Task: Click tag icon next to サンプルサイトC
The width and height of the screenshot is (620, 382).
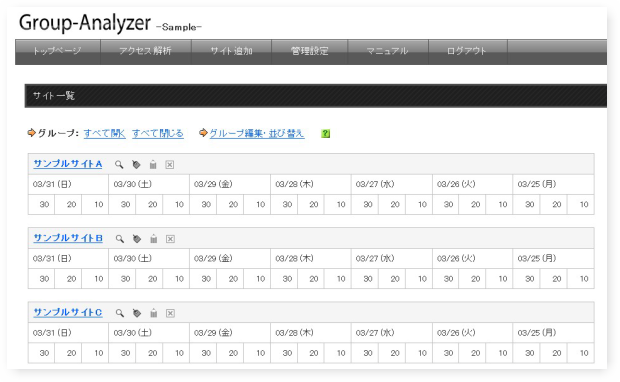Action: tap(137, 313)
